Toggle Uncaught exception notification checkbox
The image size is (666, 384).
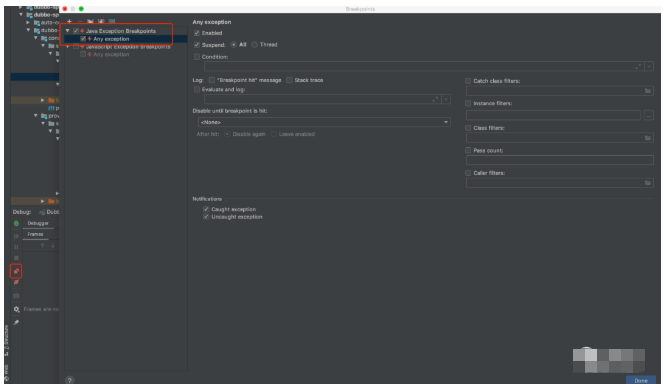(x=206, y=217)
